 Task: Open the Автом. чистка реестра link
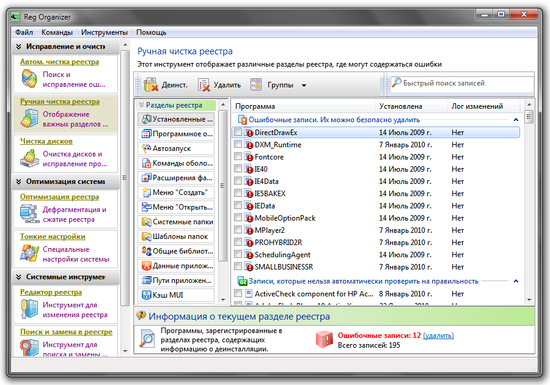59,62
